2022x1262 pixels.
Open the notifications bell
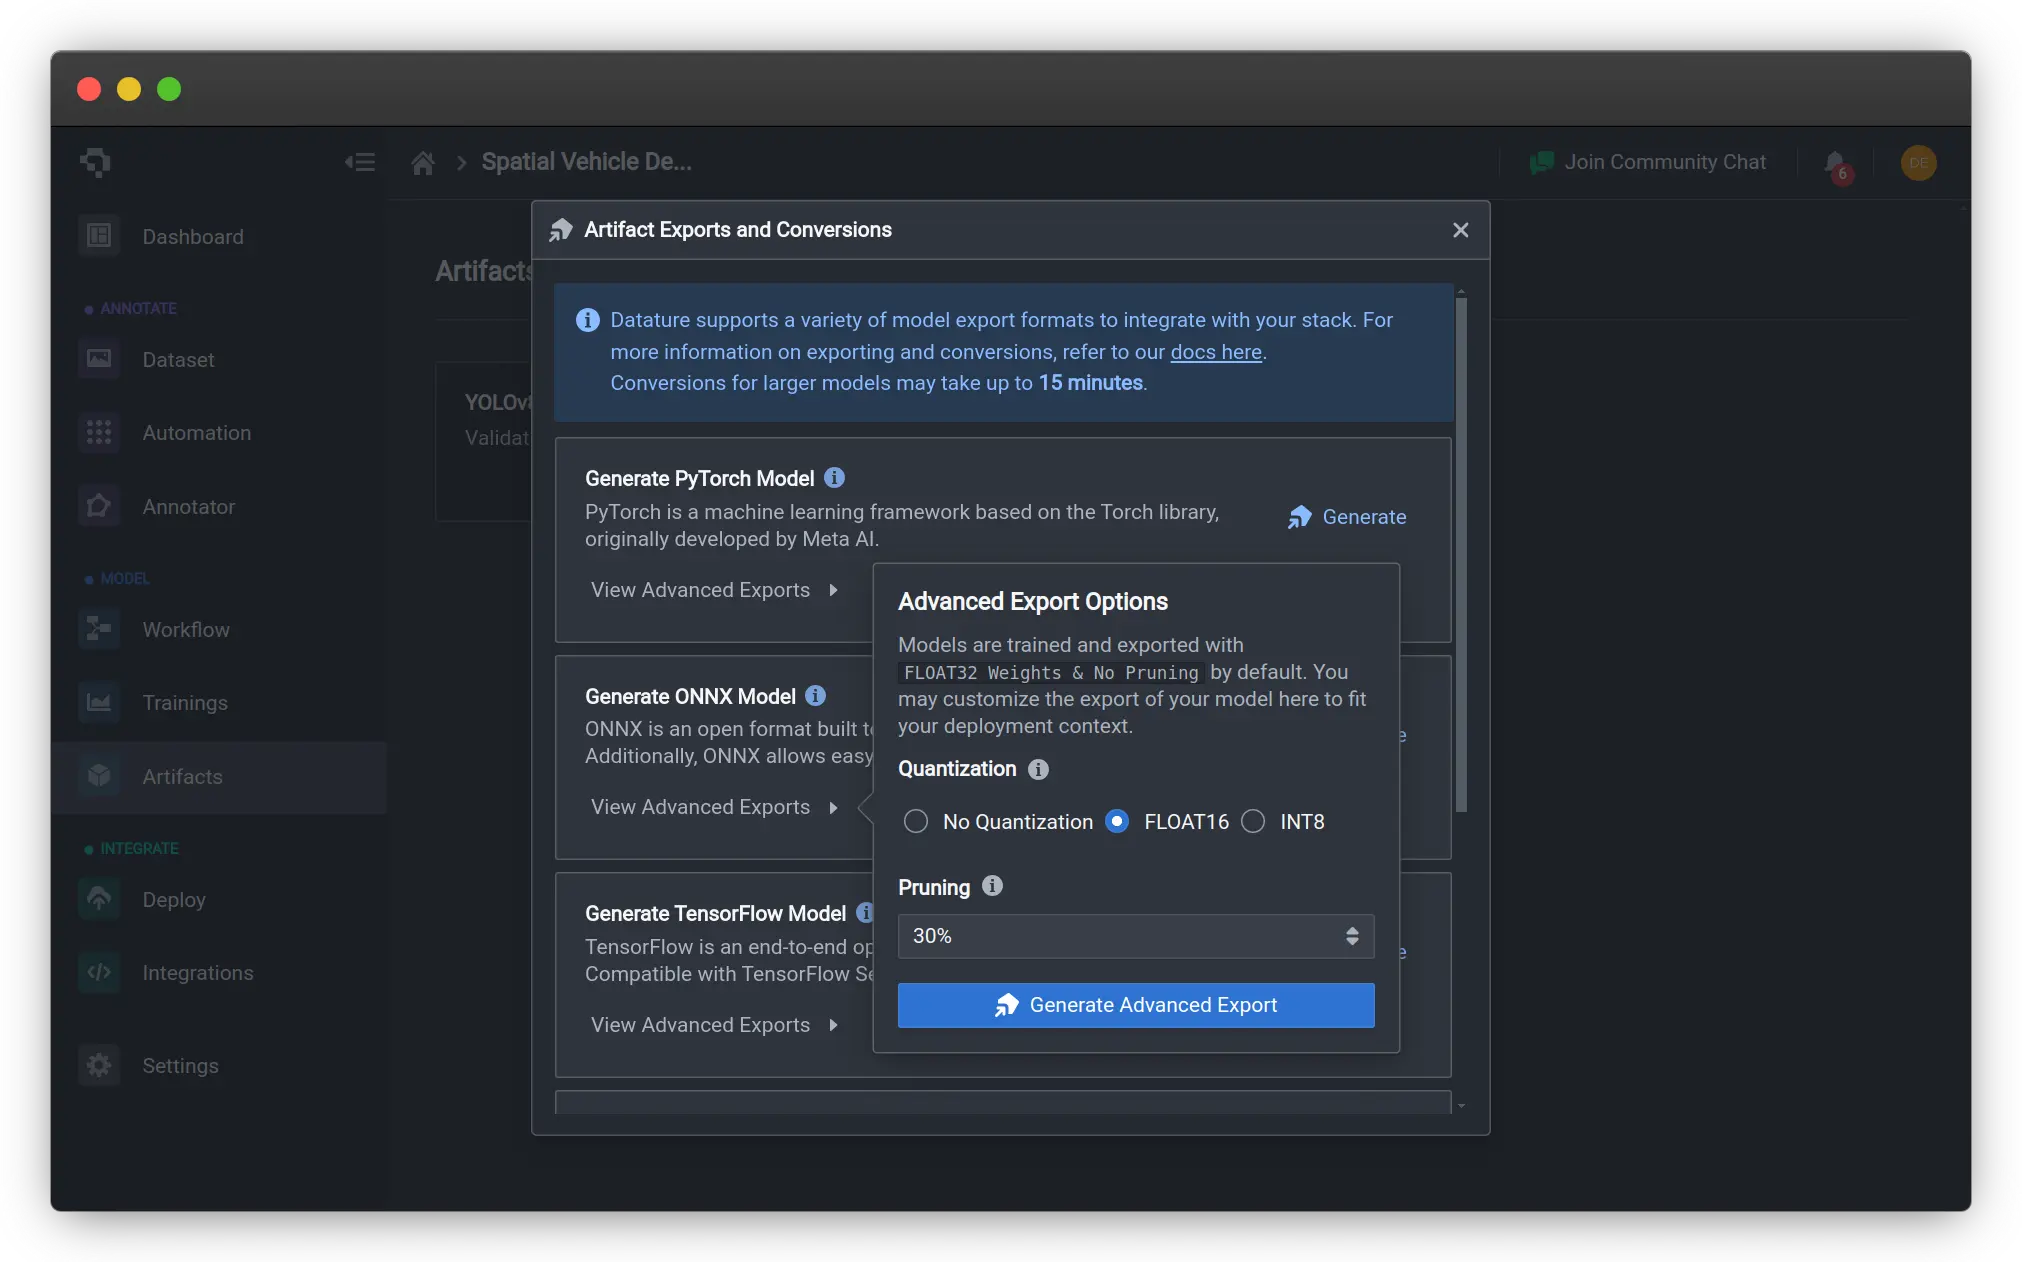[x=1835, y=163]
